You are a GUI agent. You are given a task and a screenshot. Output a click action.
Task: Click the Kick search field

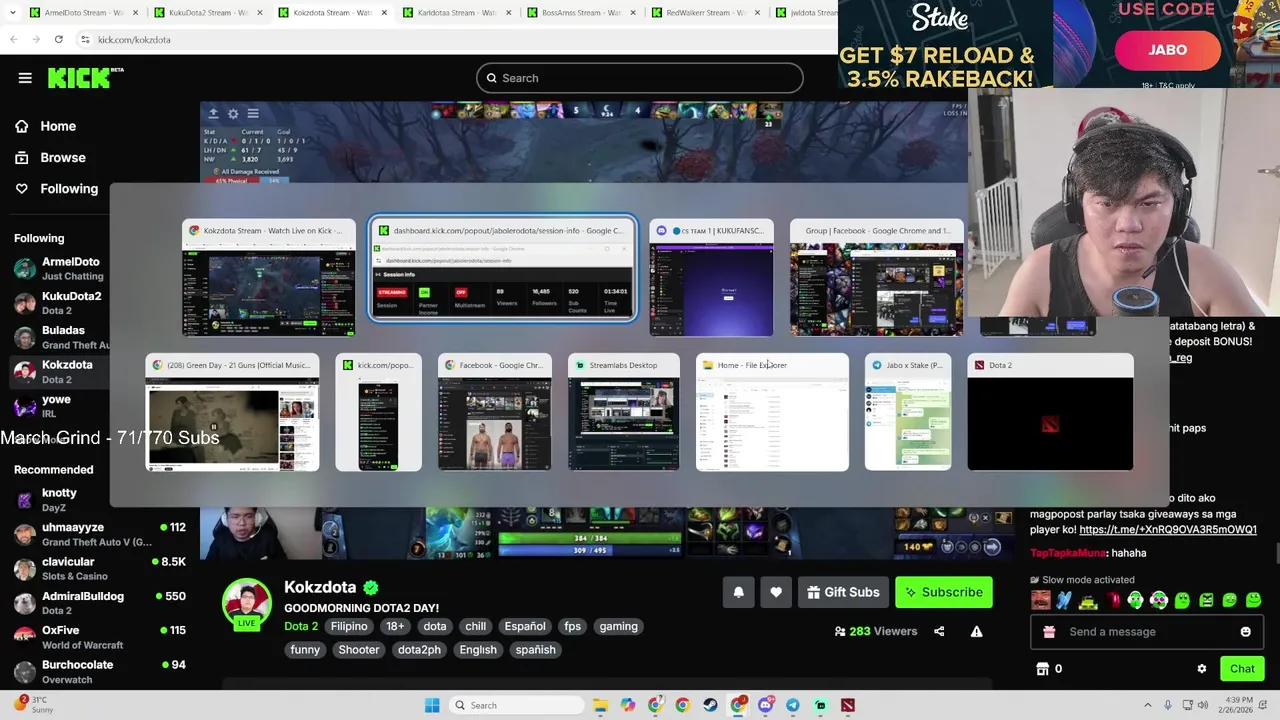tap(640, 78)
